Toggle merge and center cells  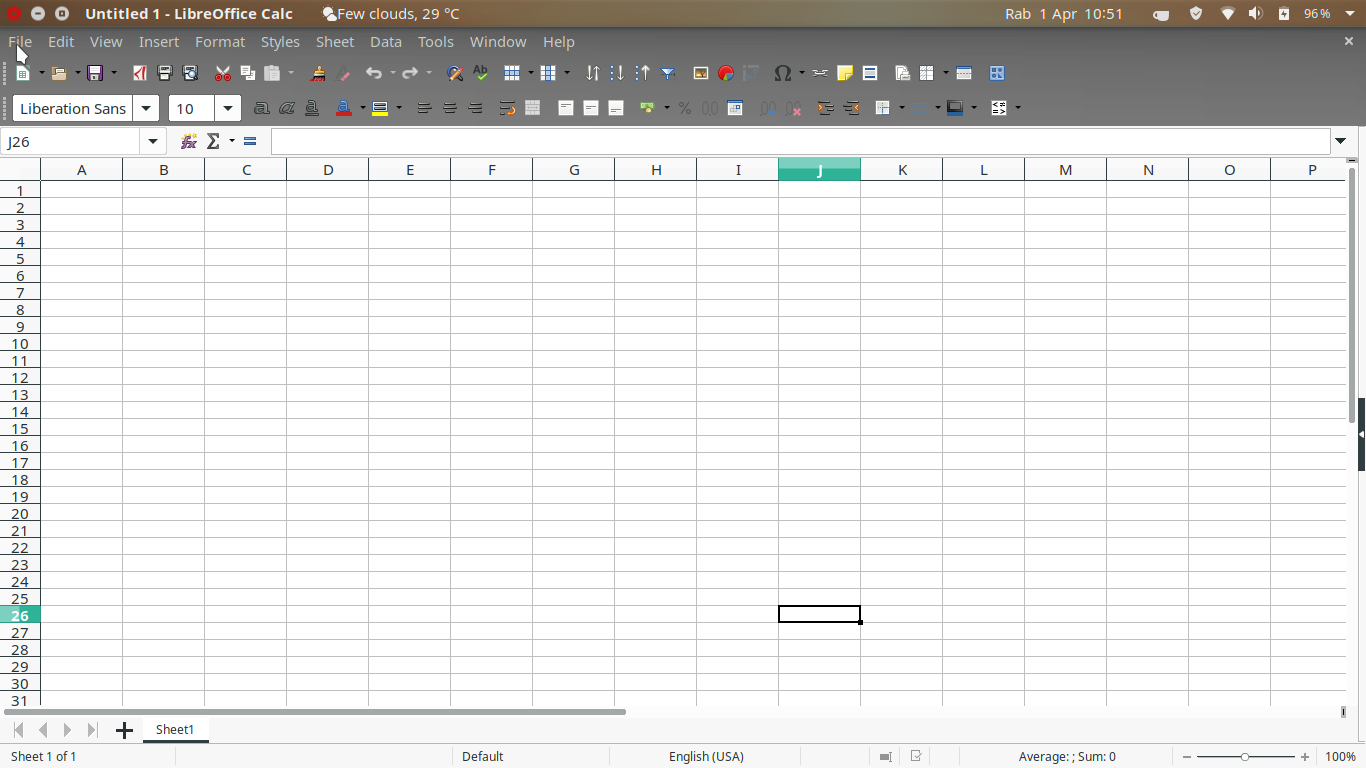coord(532,108)
